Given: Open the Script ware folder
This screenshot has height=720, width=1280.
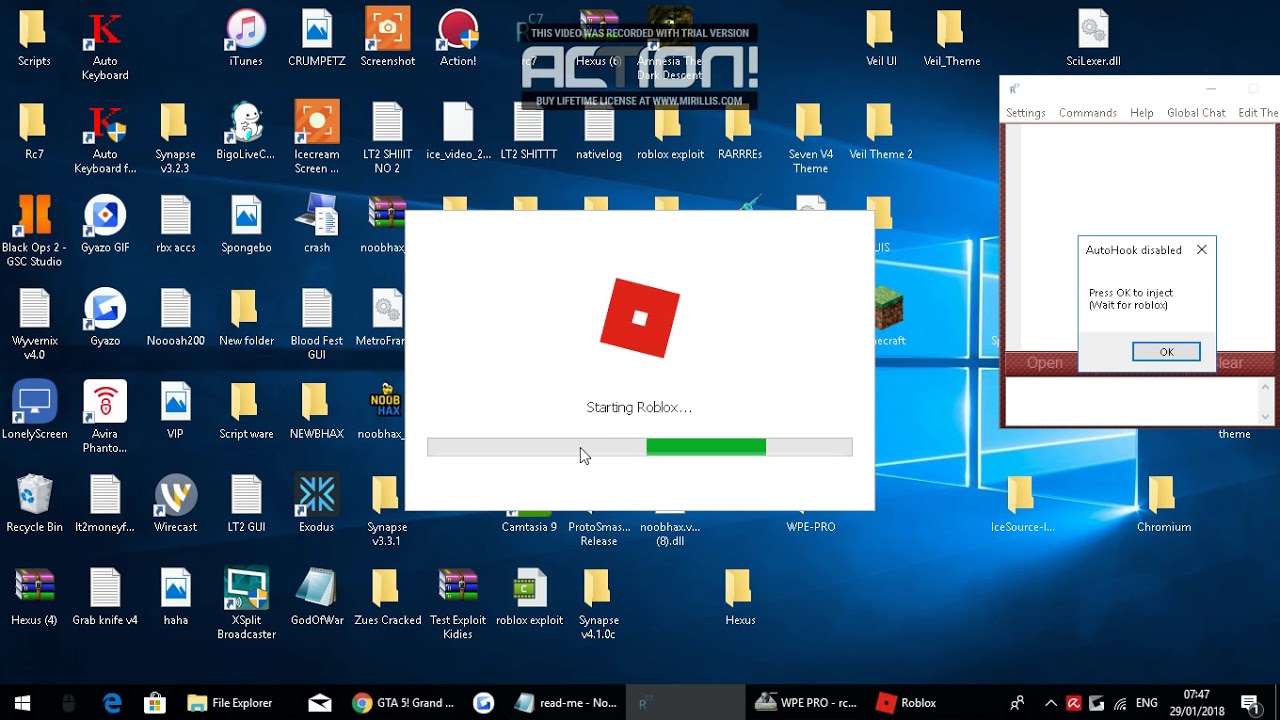Looking at the screenshot, I should coord(246,410).
